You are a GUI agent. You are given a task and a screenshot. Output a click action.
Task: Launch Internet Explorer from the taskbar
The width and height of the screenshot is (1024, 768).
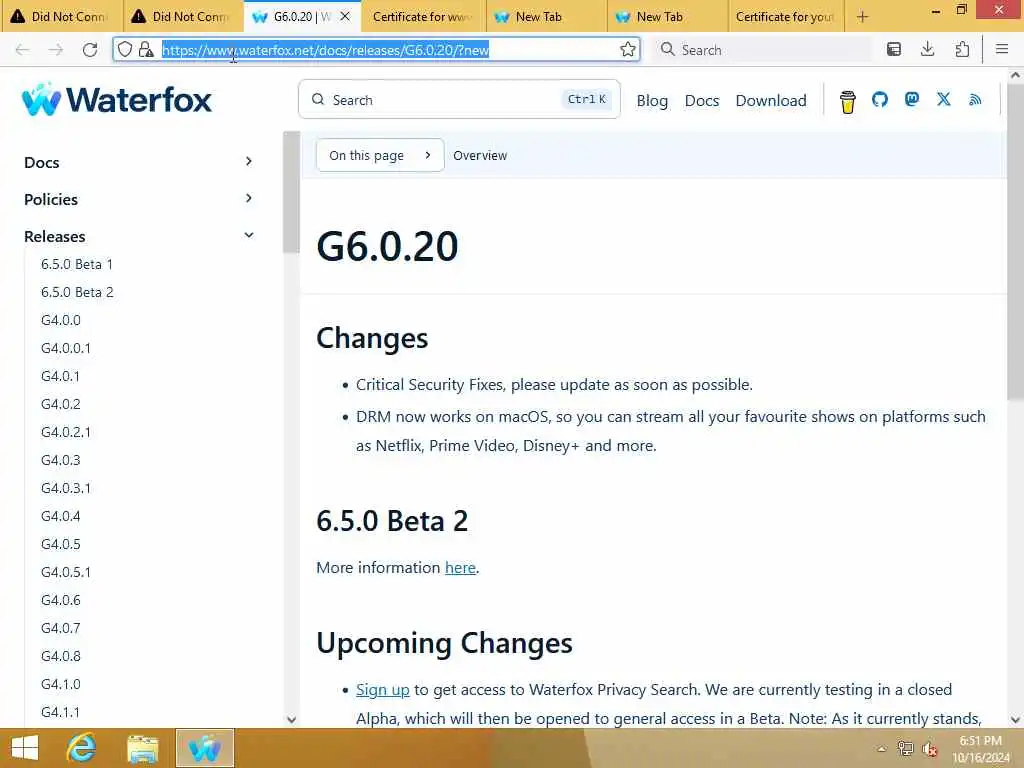[82, 748]
